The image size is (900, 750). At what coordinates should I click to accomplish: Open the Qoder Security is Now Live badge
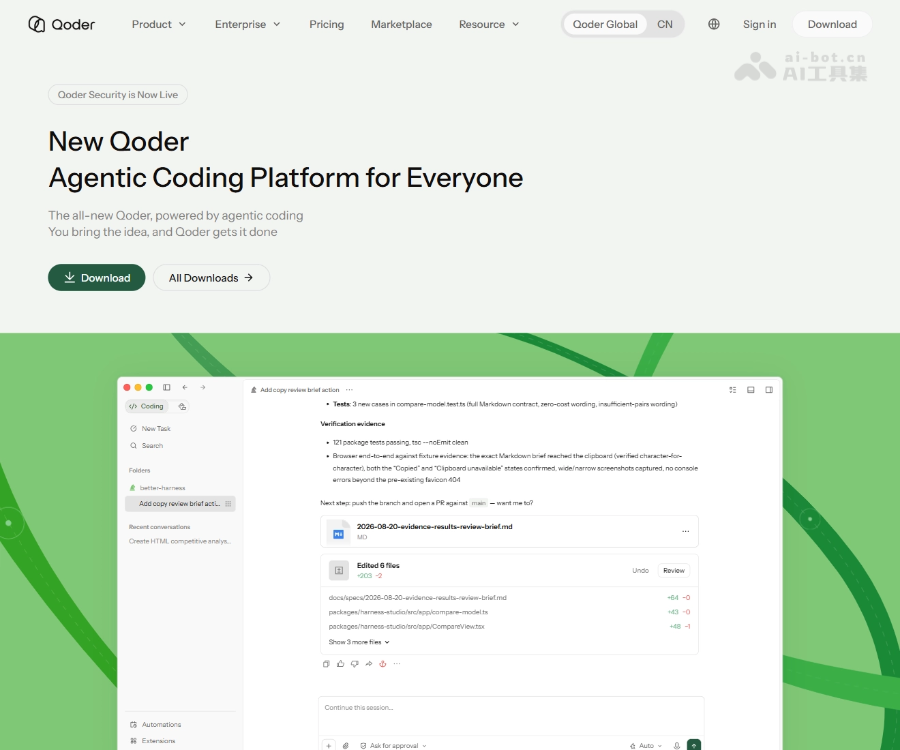click(118, 95)
